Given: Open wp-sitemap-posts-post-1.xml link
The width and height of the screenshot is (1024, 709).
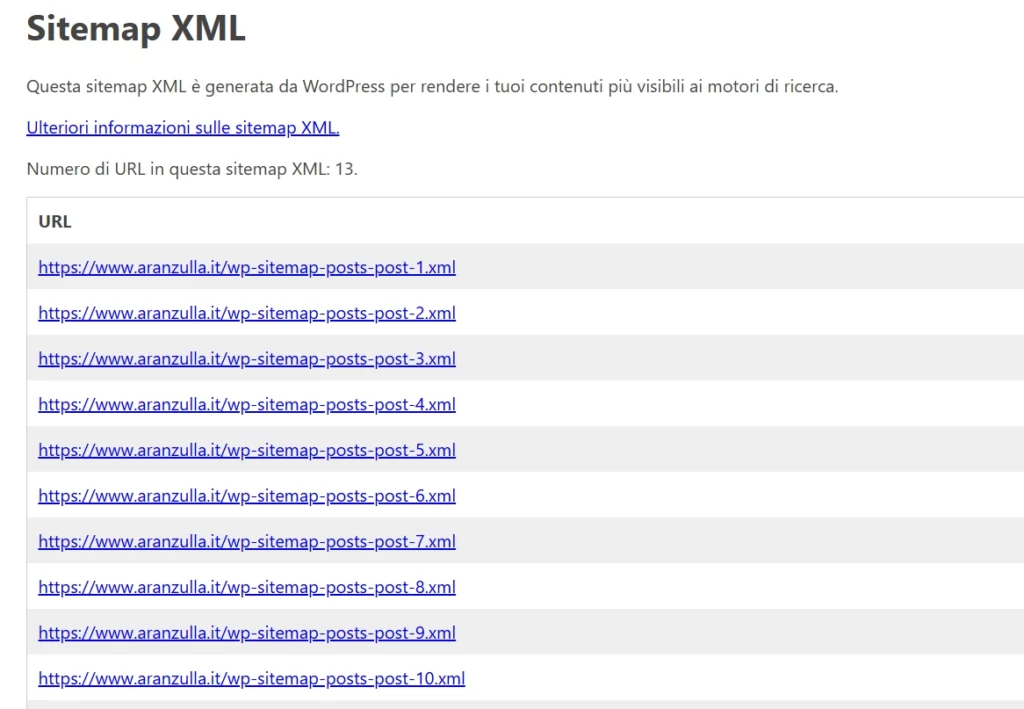Looking at the screenshot, I should tap(247, 267).
